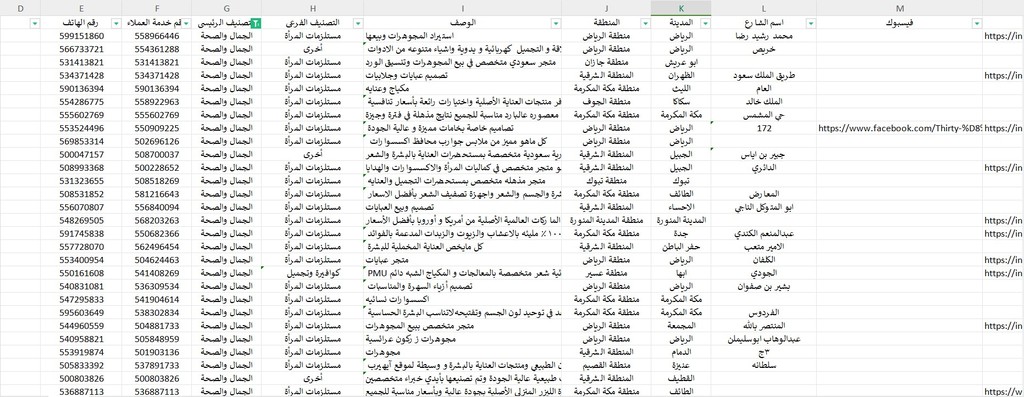The width and height of the screenshot is (1024, 397).
Task: Select street cell طريق الملك سعود
Action: pos(764,76)
